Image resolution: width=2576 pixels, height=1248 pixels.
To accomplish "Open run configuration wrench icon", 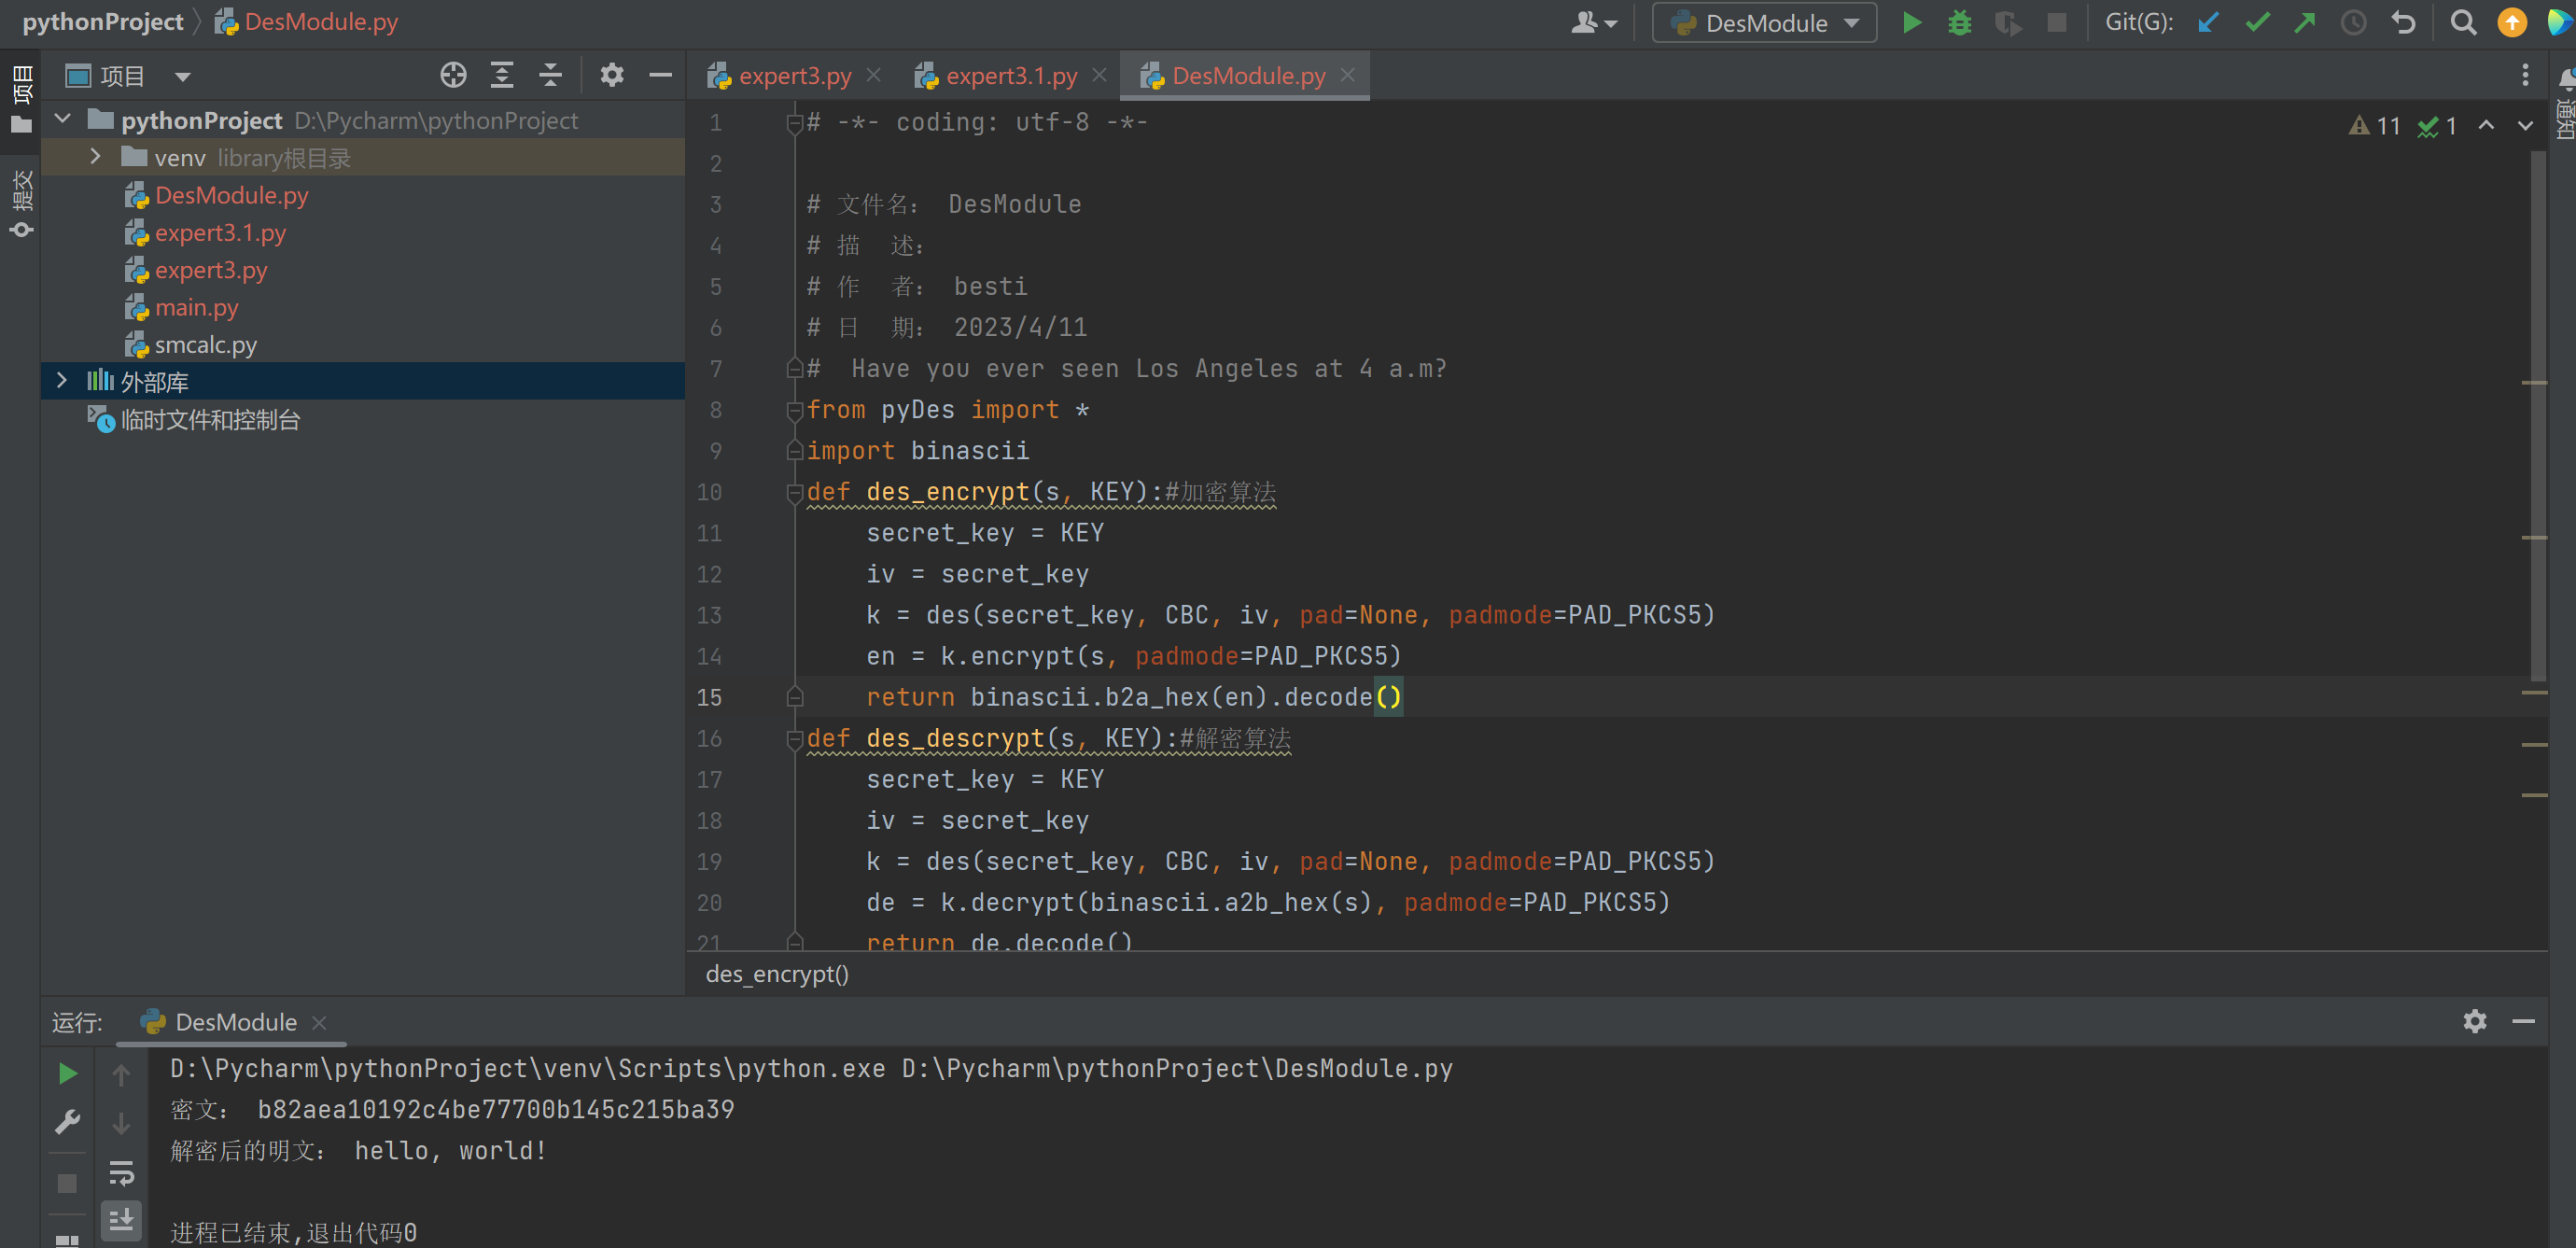I will pyautogui.click(x=67, y=1122).
